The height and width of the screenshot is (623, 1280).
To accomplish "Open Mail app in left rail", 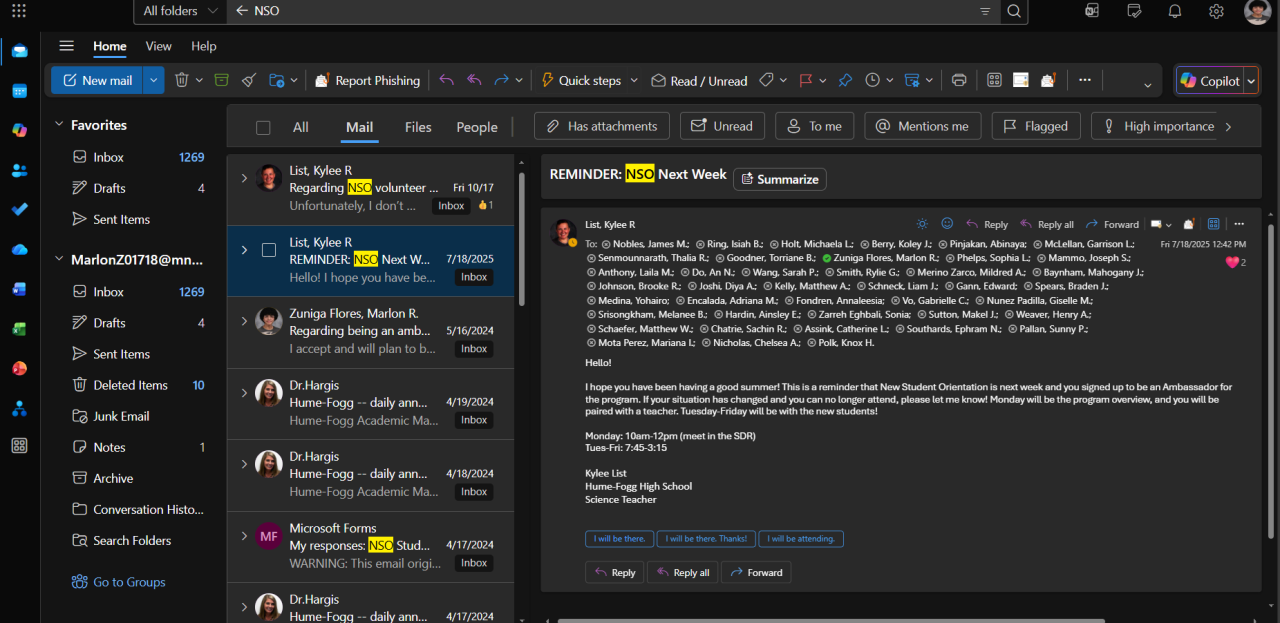I will coord(19,51).
